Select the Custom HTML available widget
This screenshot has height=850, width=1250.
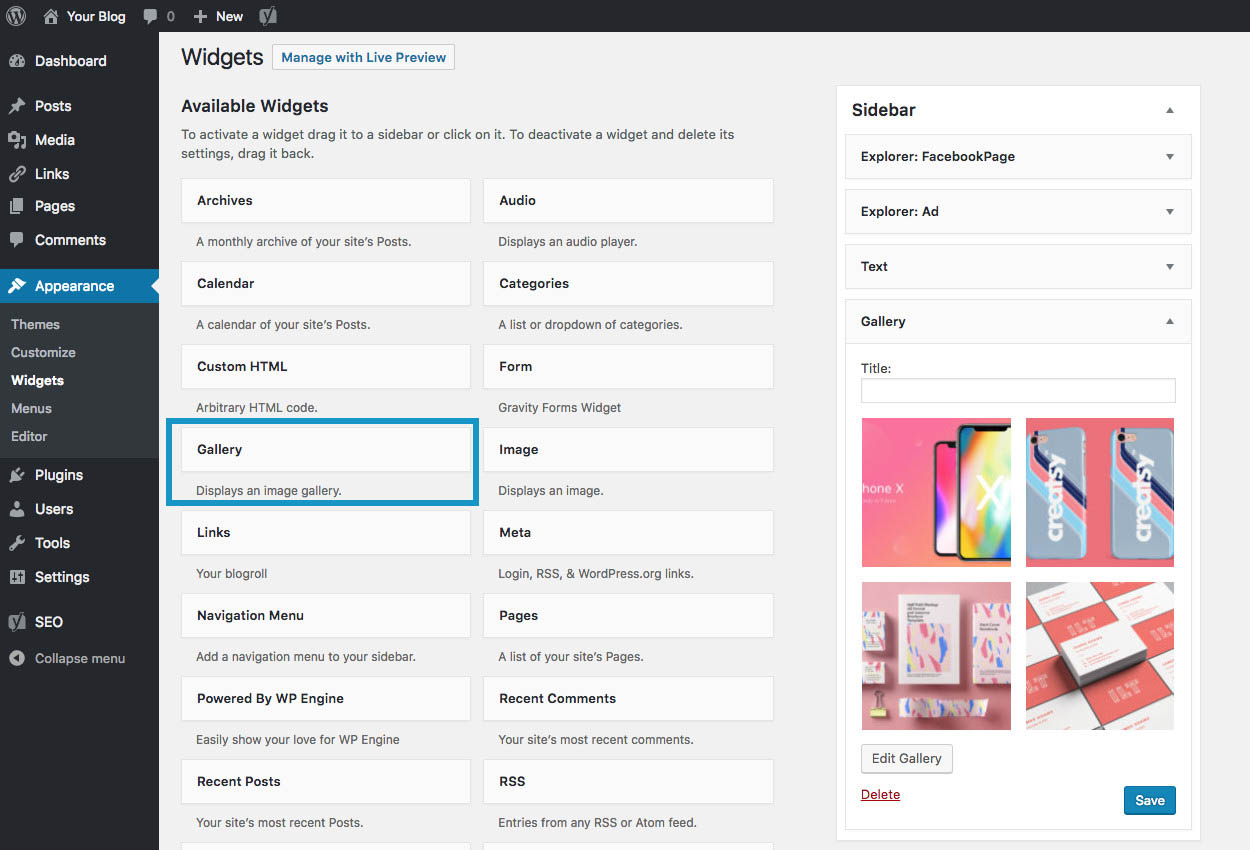[326, 367]
